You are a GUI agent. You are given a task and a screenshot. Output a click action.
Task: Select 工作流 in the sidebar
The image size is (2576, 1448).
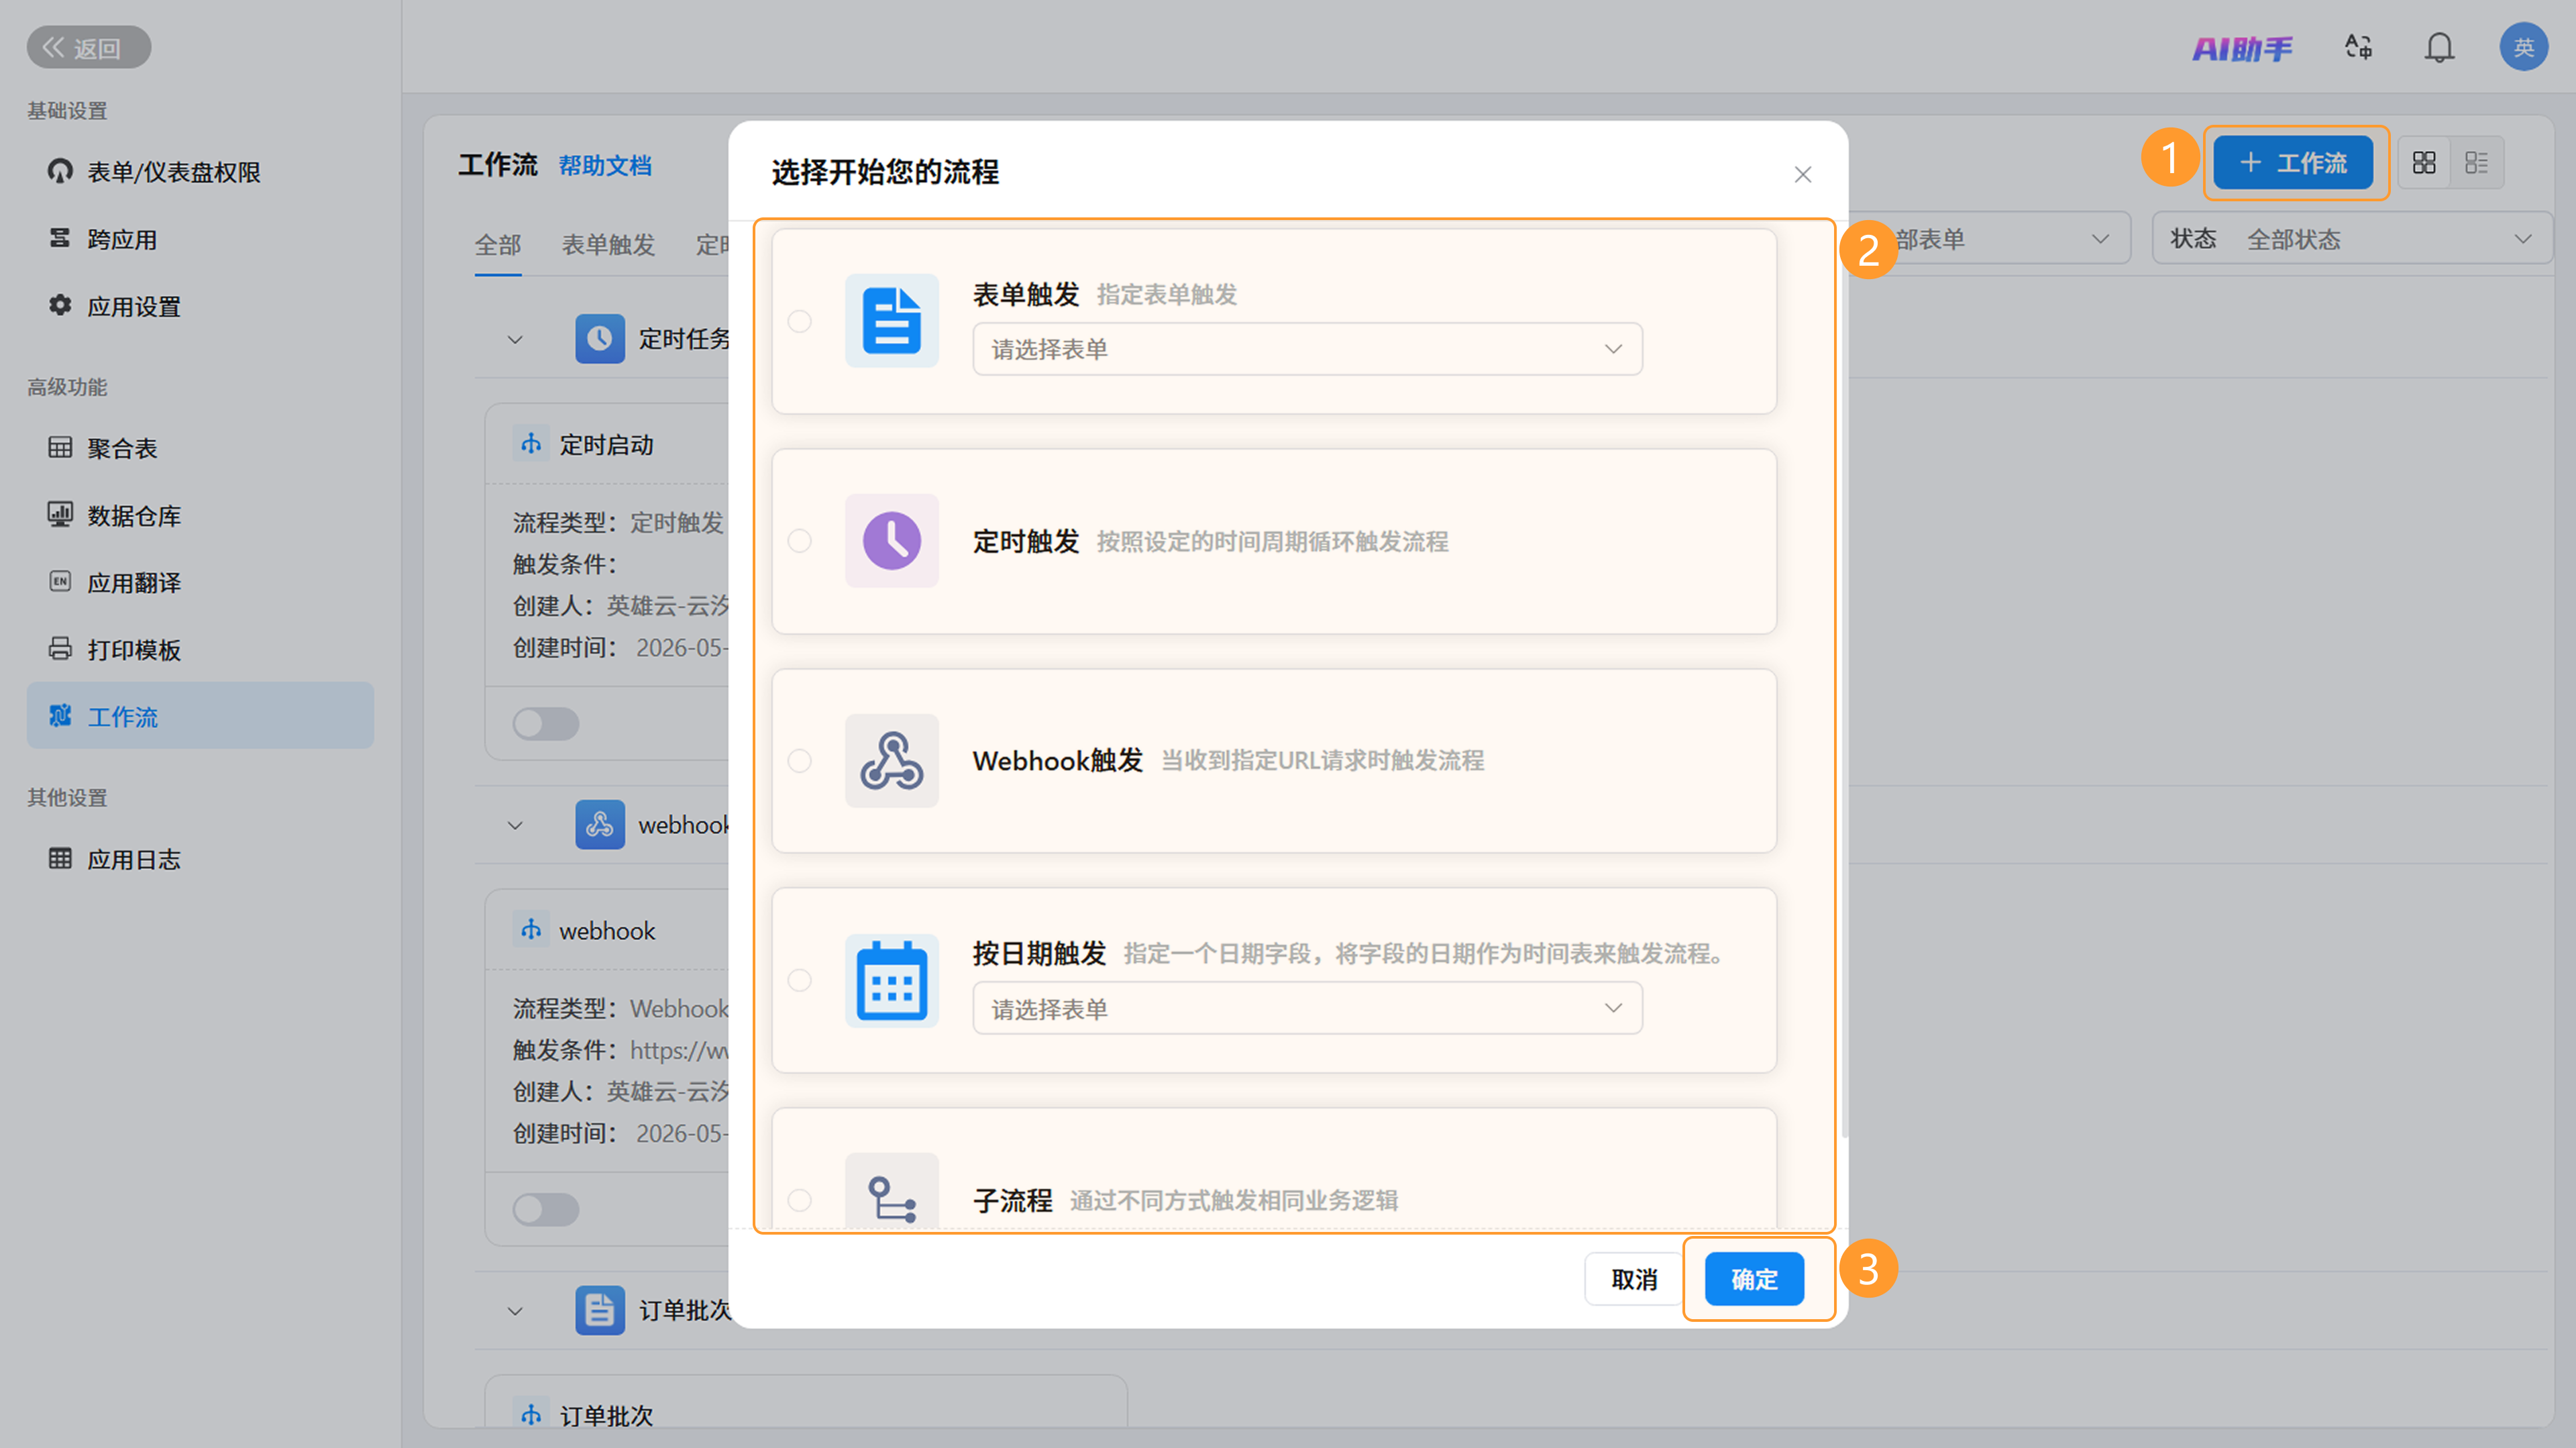(x=200, y=715)
